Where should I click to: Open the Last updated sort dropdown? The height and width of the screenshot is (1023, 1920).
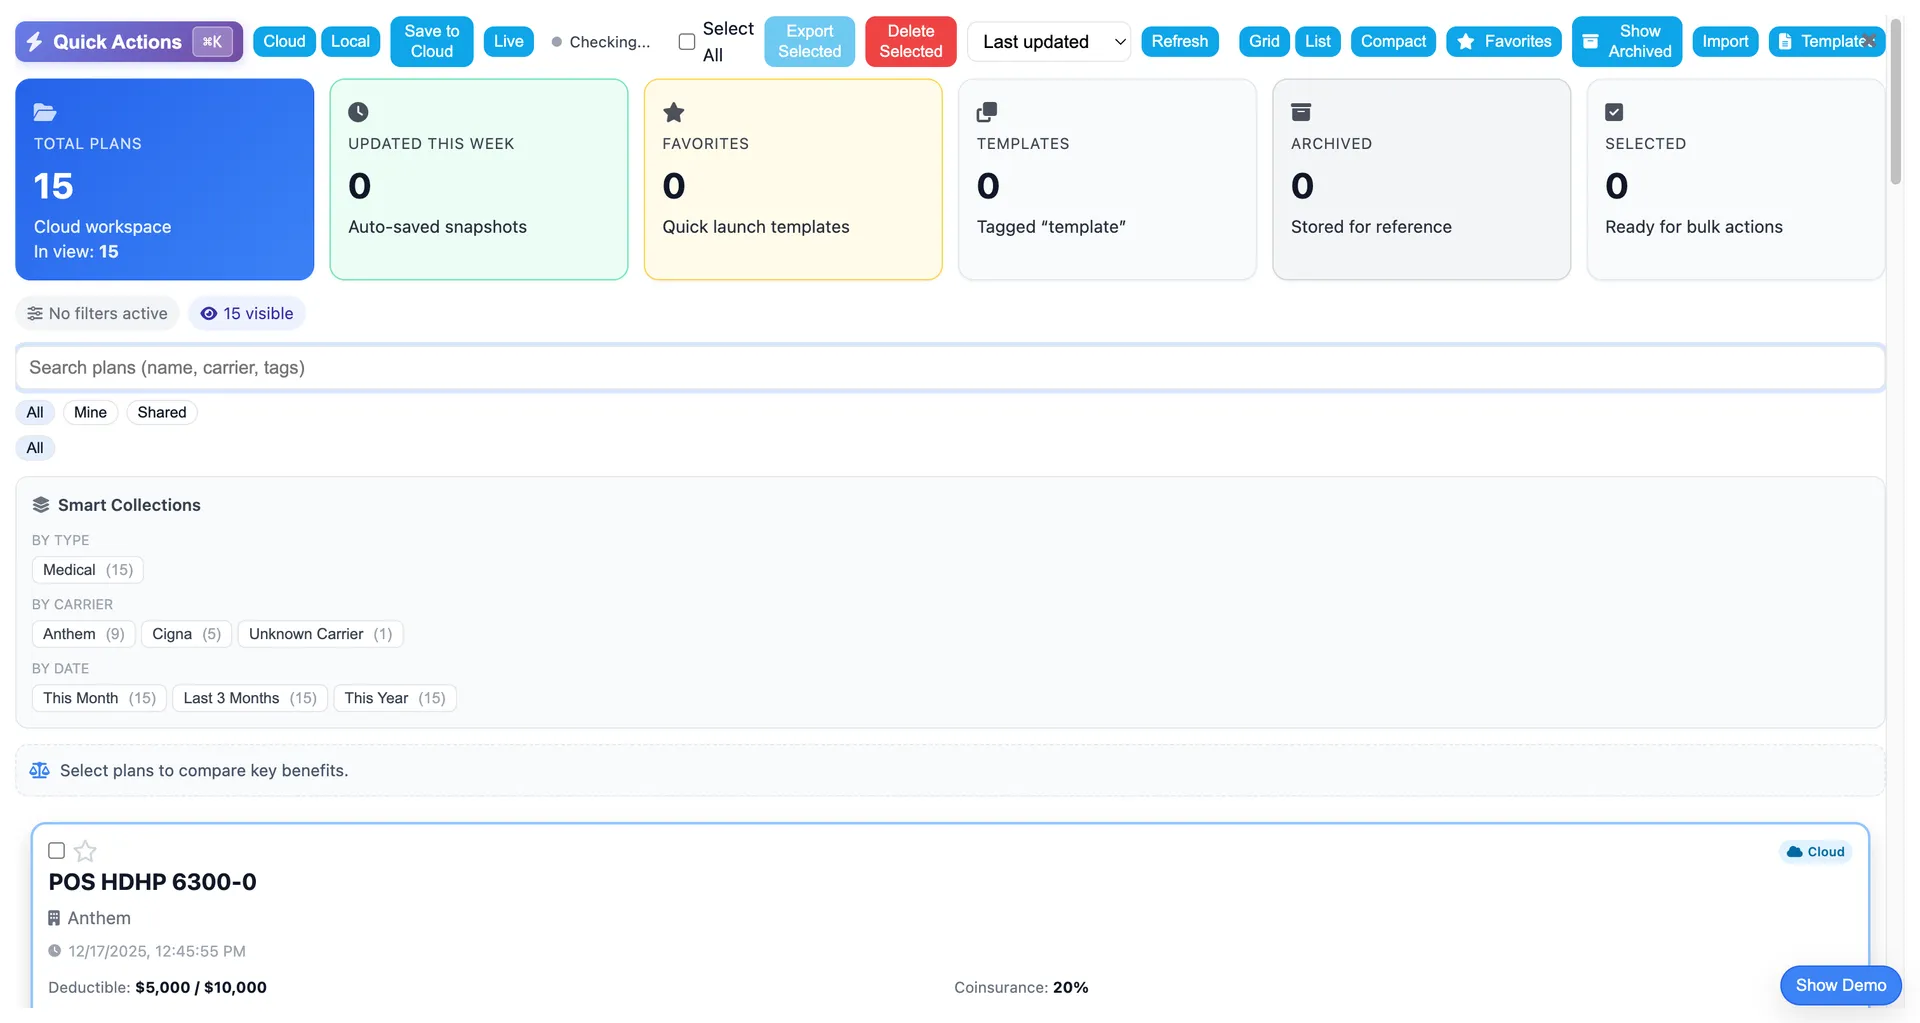1048,41
